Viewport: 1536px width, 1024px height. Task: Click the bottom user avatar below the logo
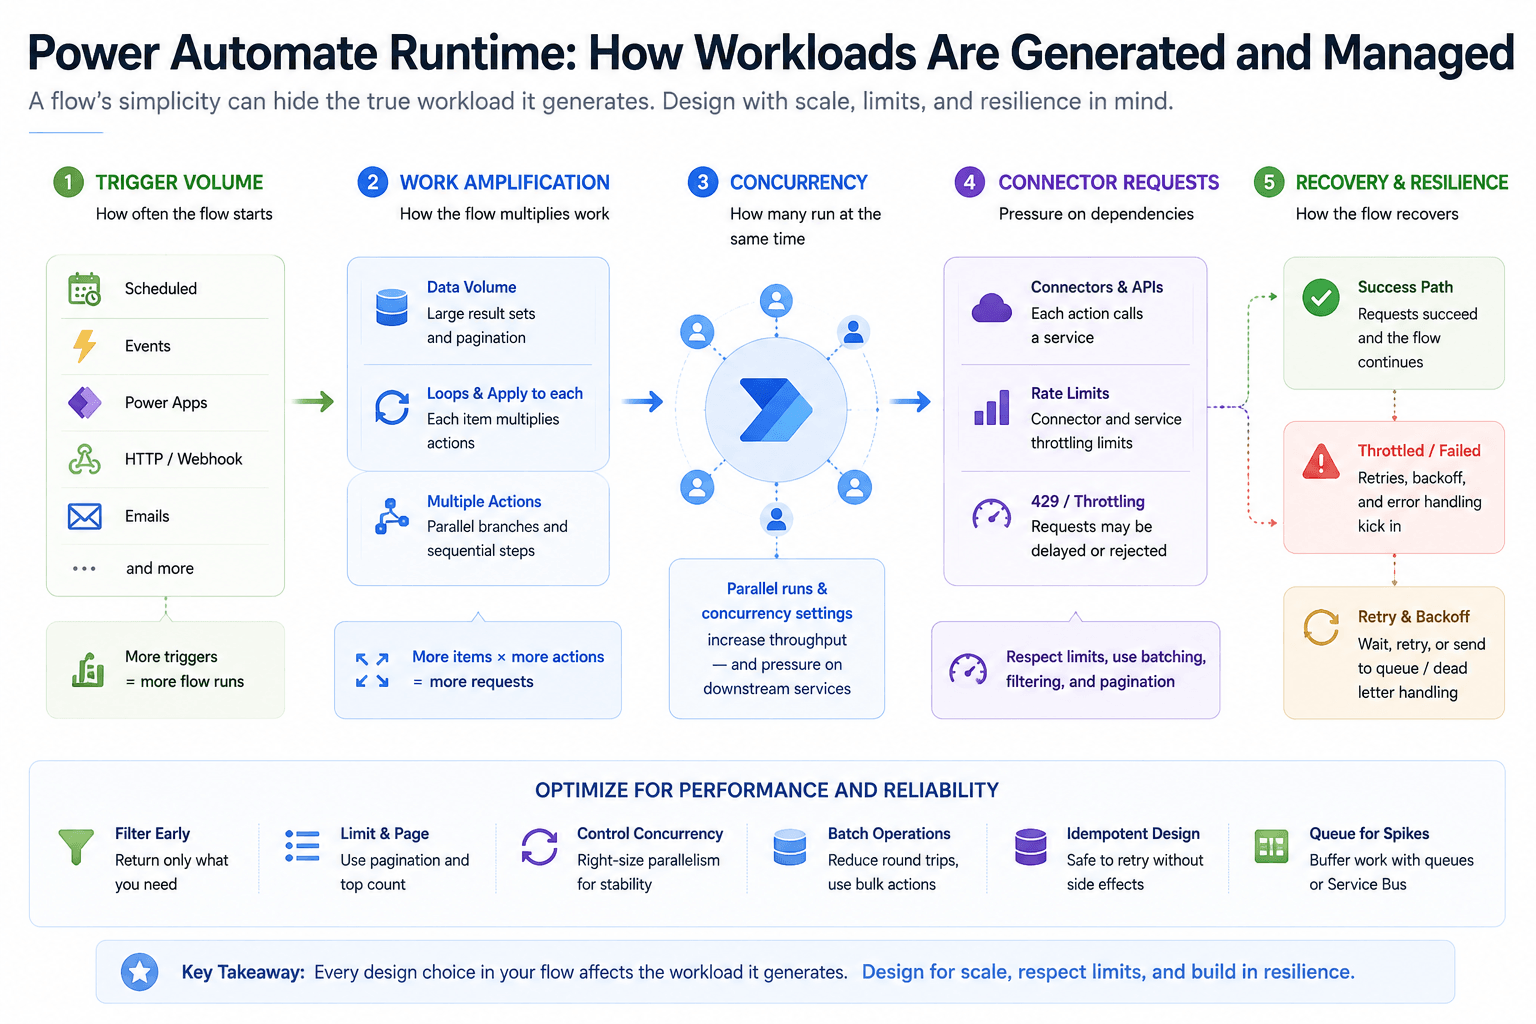[x=776, y=519]
